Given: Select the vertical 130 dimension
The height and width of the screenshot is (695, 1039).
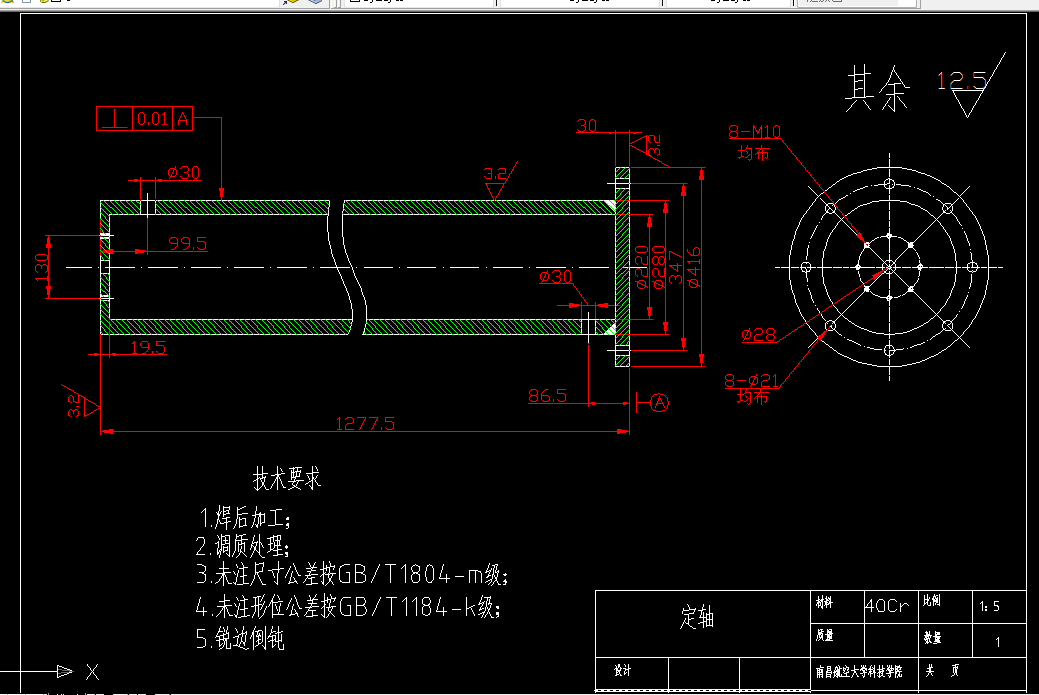Looking at the screenshot, I should (x=42, y=267).
